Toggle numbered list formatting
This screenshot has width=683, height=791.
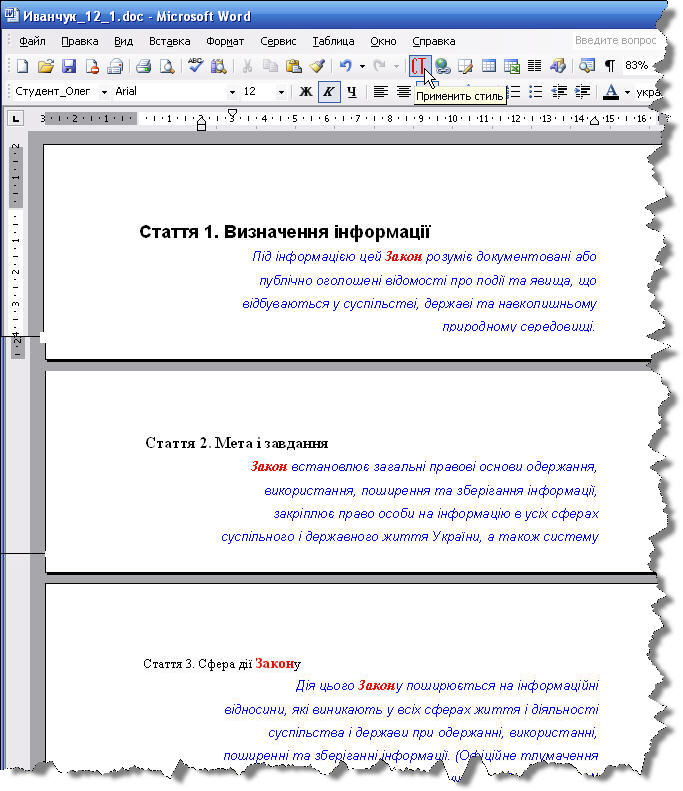(514, 92)
